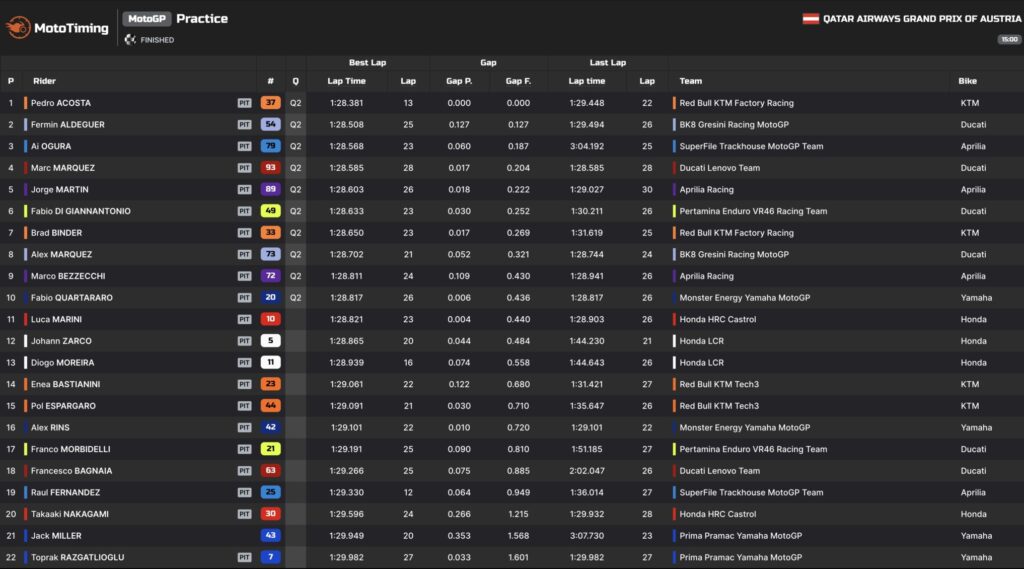1024x569 pixels.
Task: Select the MotoGP class badge
Action: click(x=146, y=19)
